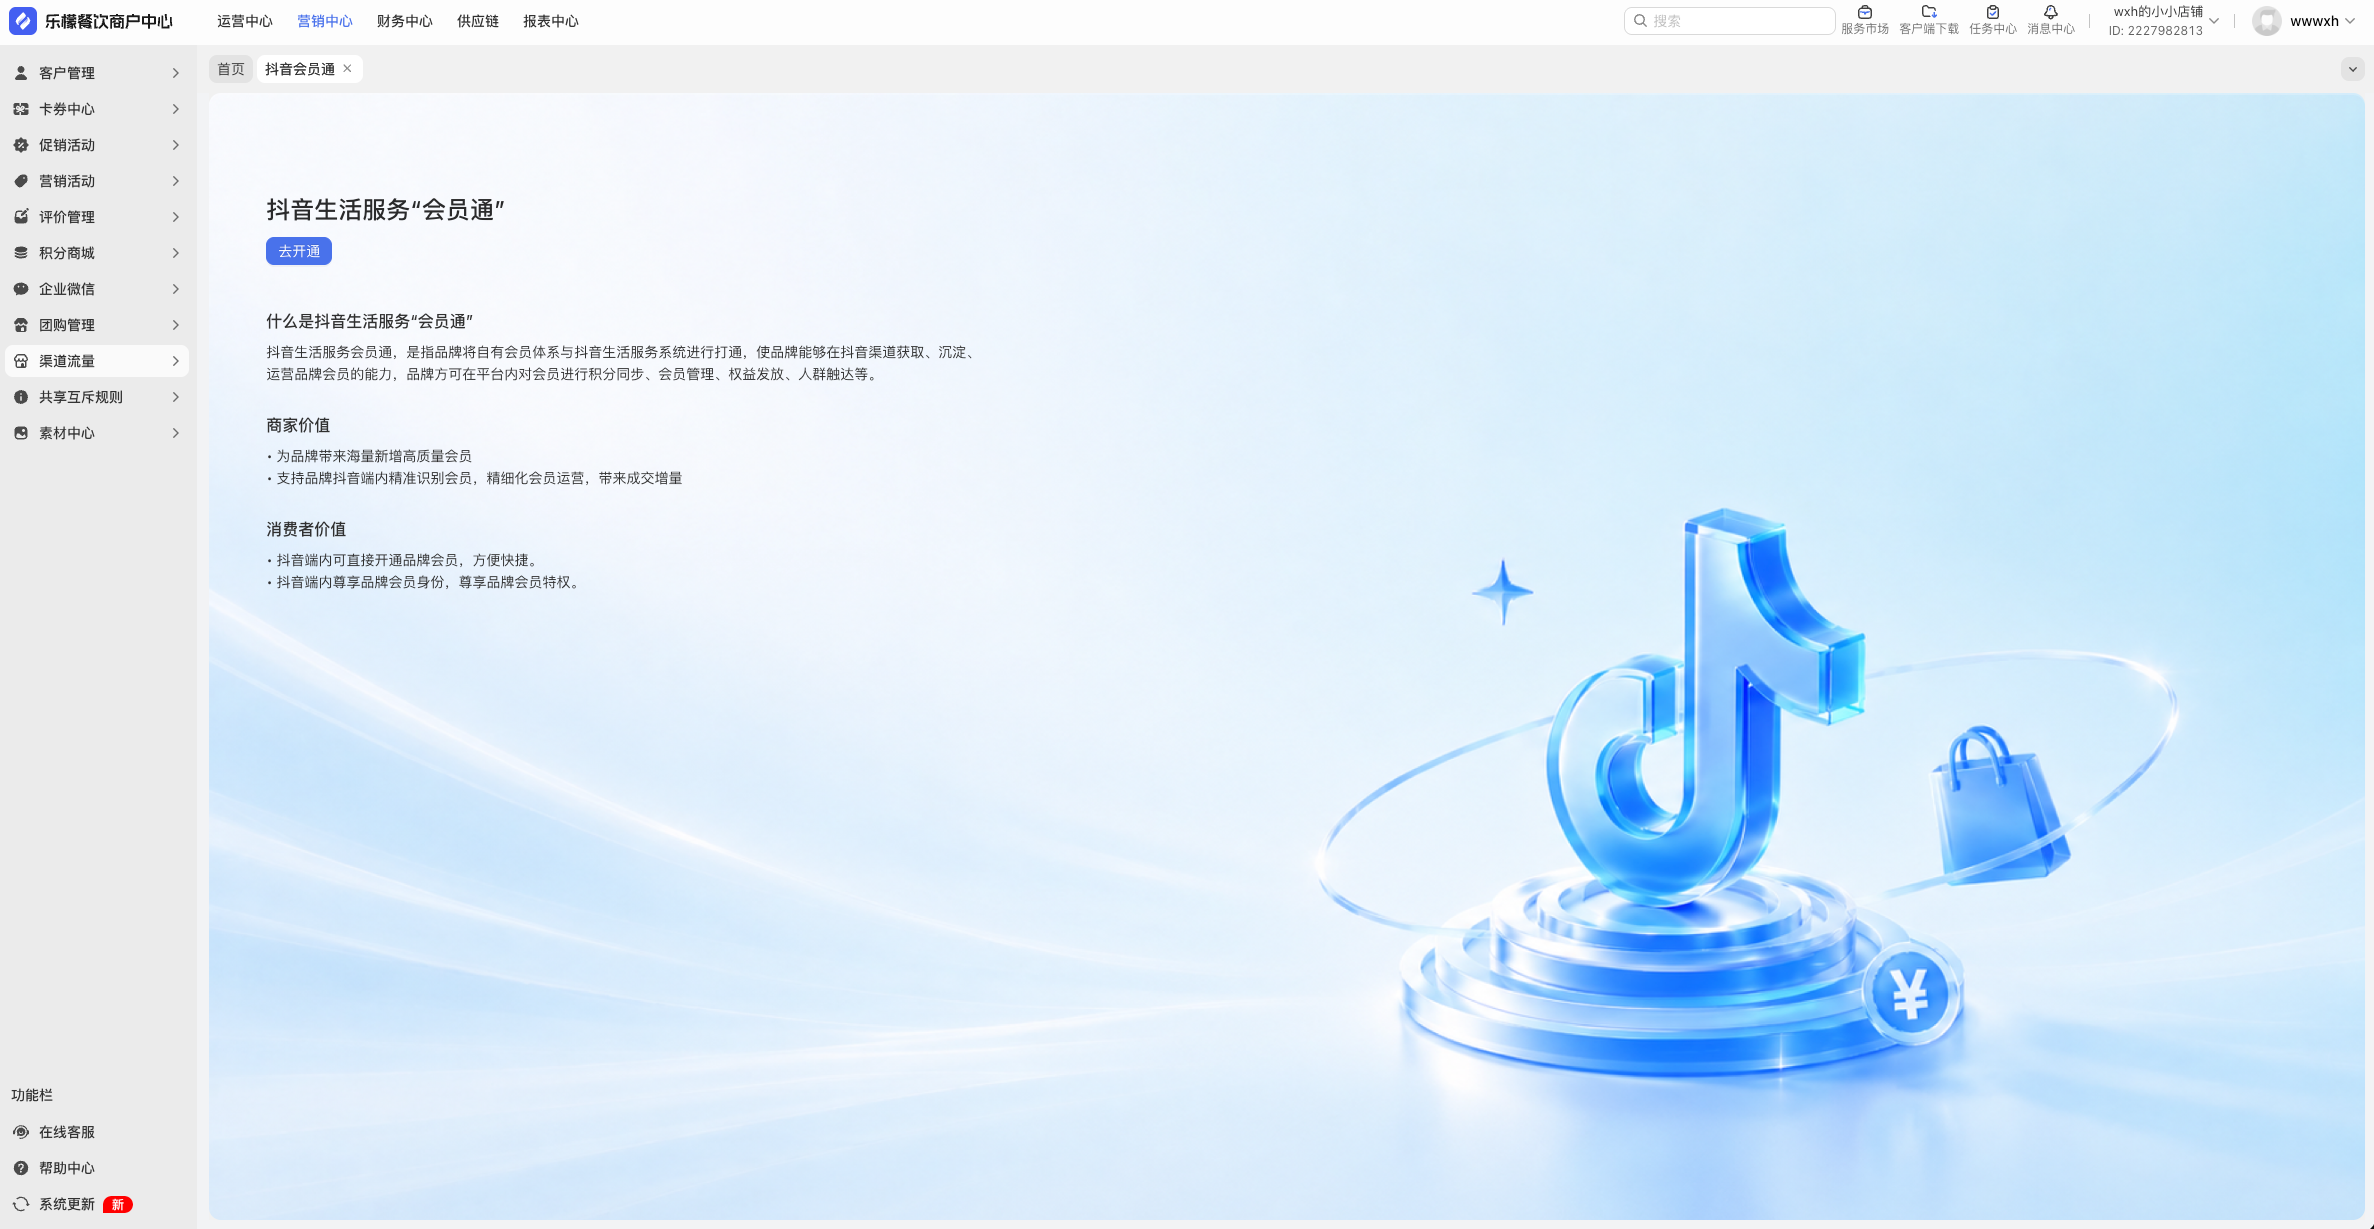
Task: Click the 渠道流量 store icon
Action: click(21, 361)
